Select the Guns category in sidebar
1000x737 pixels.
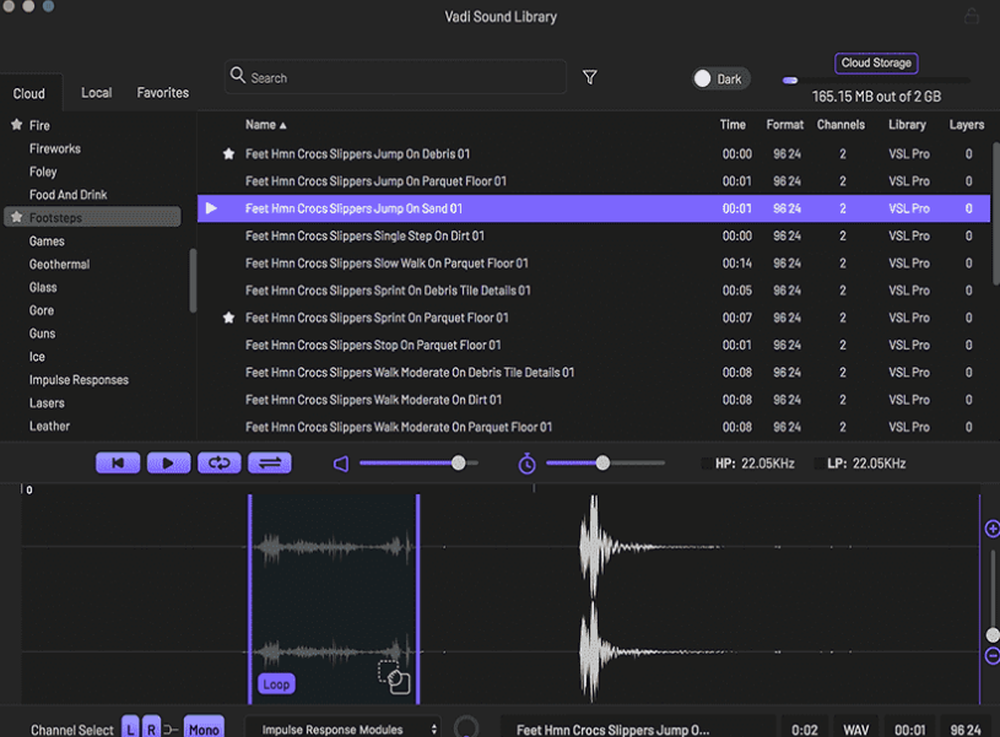click(x=43, y=333)
